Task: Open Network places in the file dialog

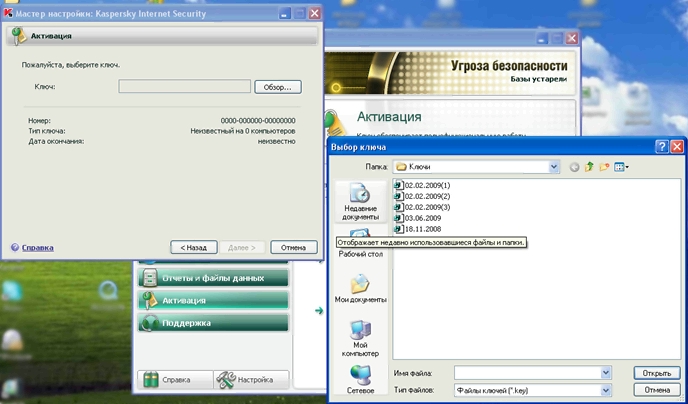Action: pos(360,379)
